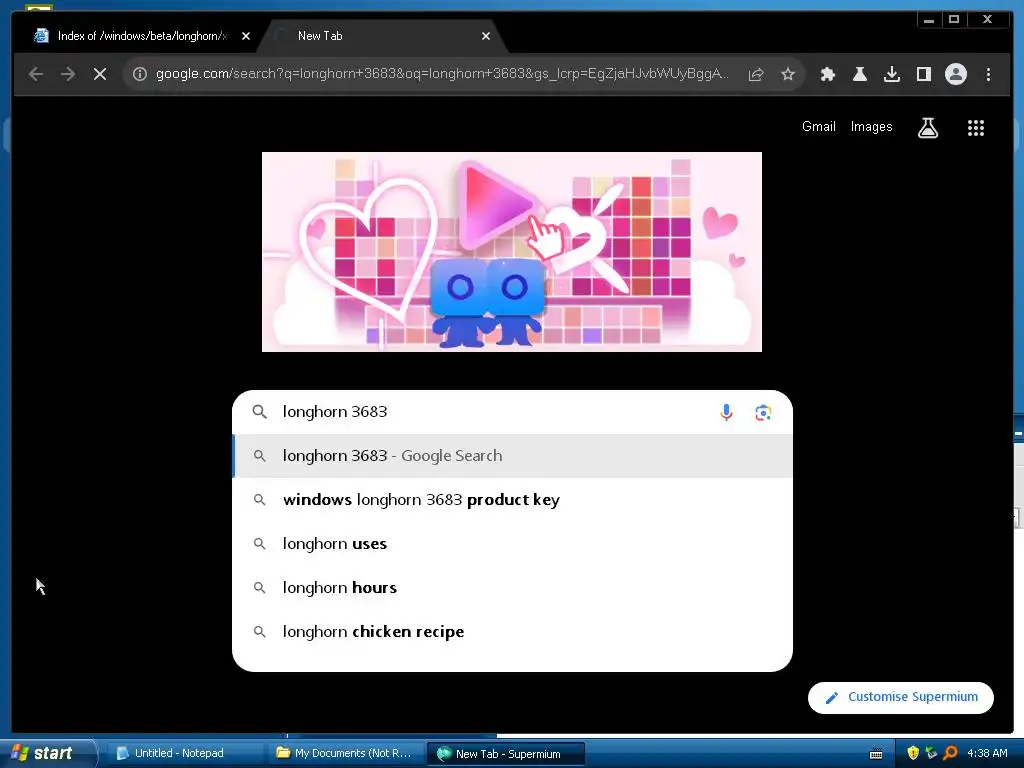Close the New Tab tab
Screen dimensions: 1024x768
pyautogui.click(x=486, y=36)
